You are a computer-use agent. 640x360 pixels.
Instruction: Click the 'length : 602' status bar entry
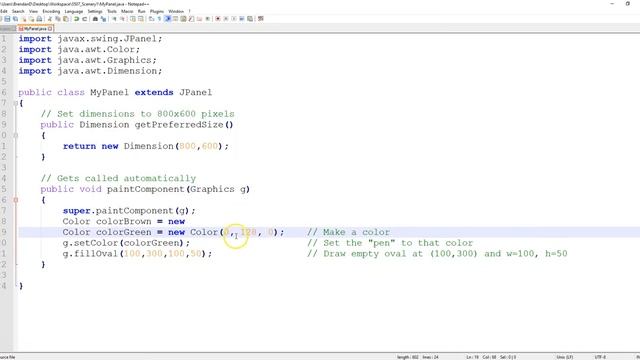point(407,357)
